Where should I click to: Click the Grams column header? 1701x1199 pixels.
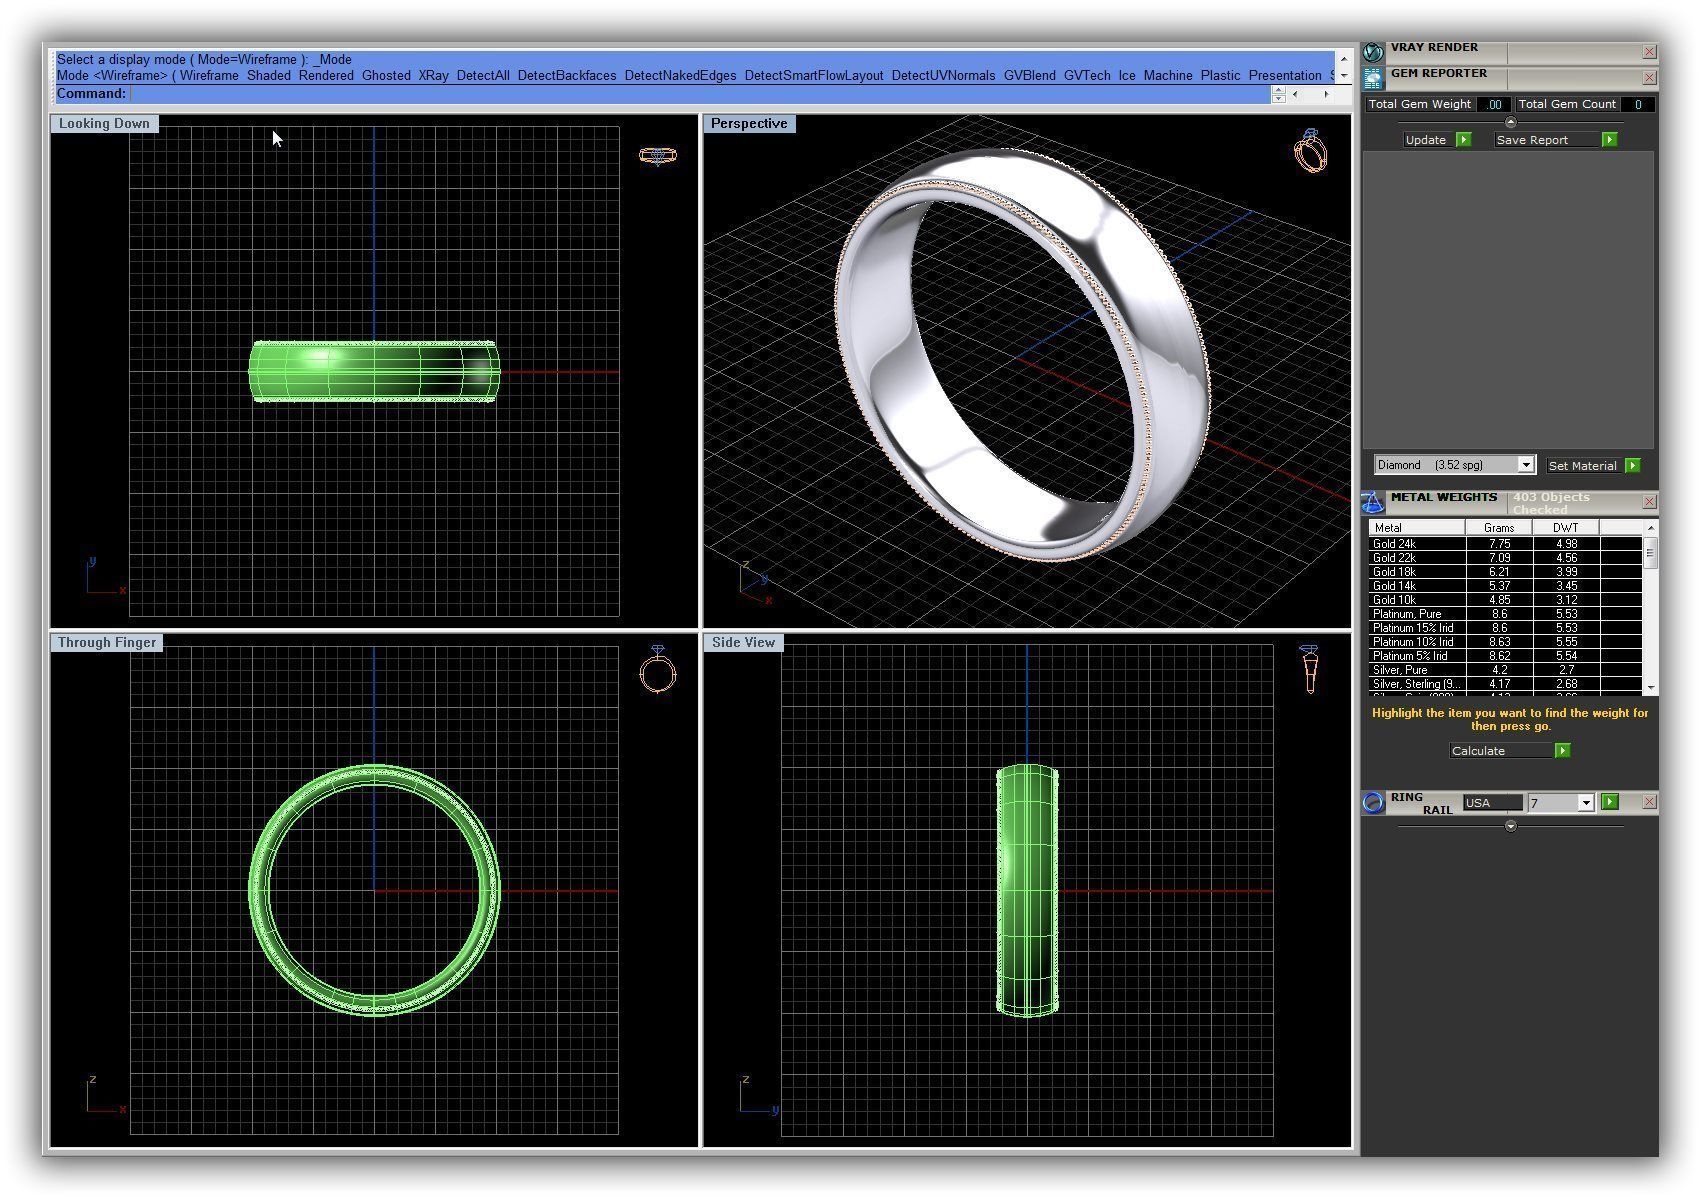(1499, 527)
